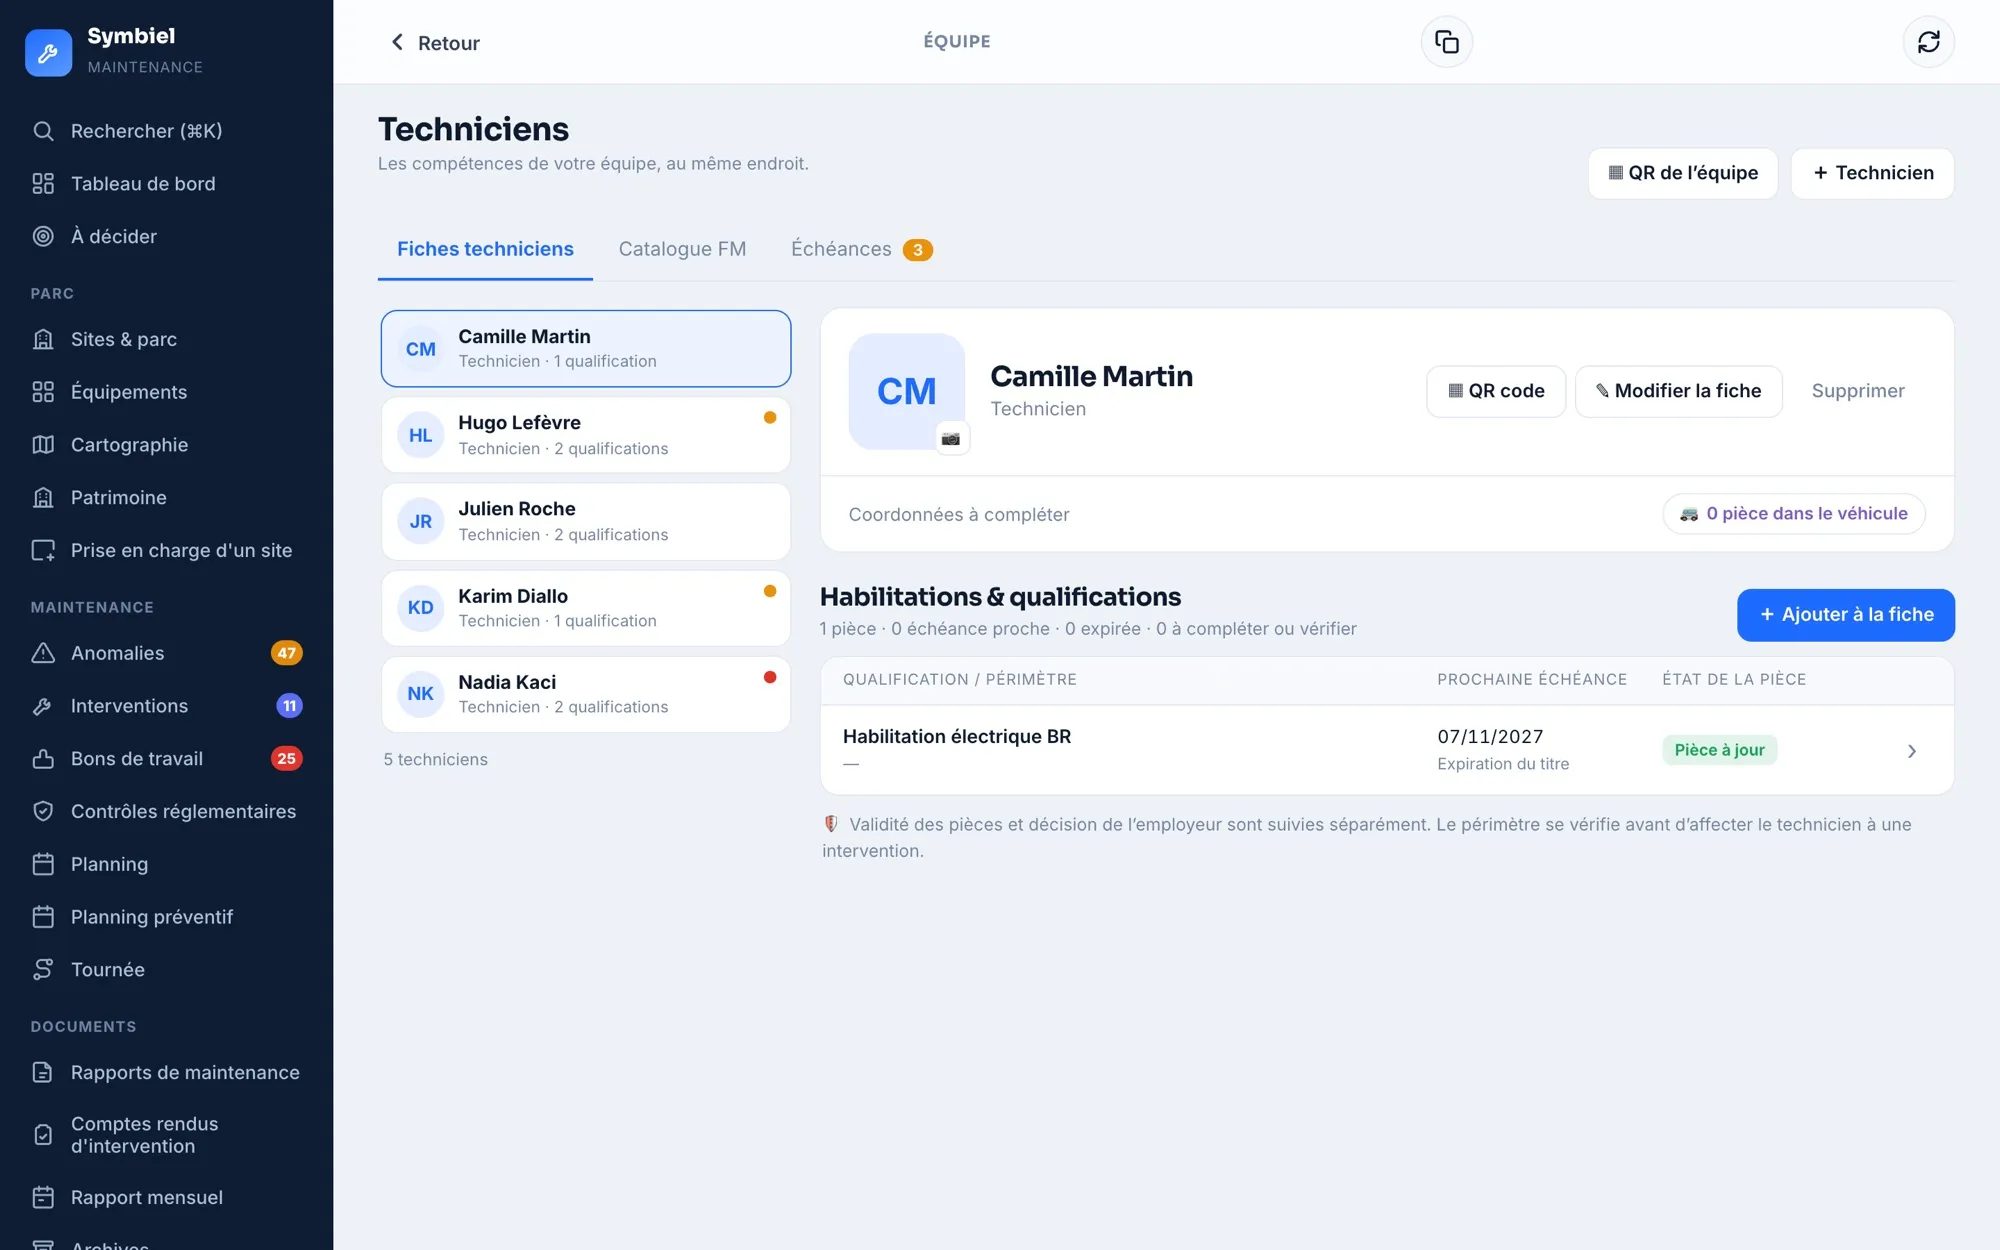Click QR code button for Camille Martin

1496,391
